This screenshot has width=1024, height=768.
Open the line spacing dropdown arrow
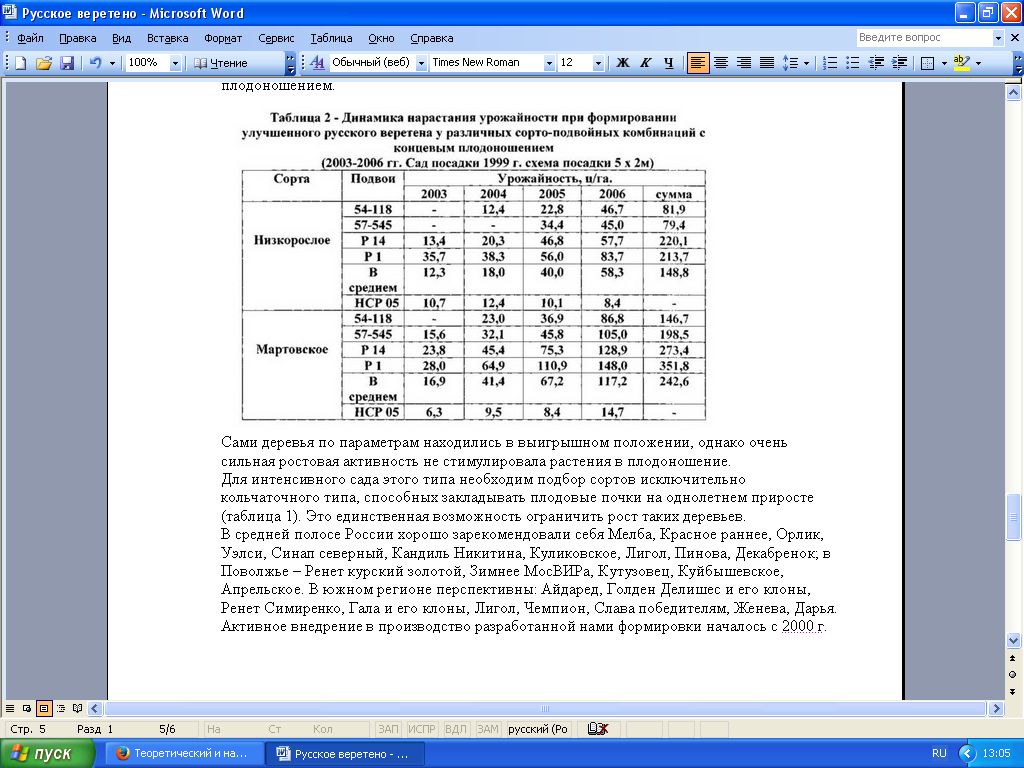pyautogui.click(x=806, y=63)
